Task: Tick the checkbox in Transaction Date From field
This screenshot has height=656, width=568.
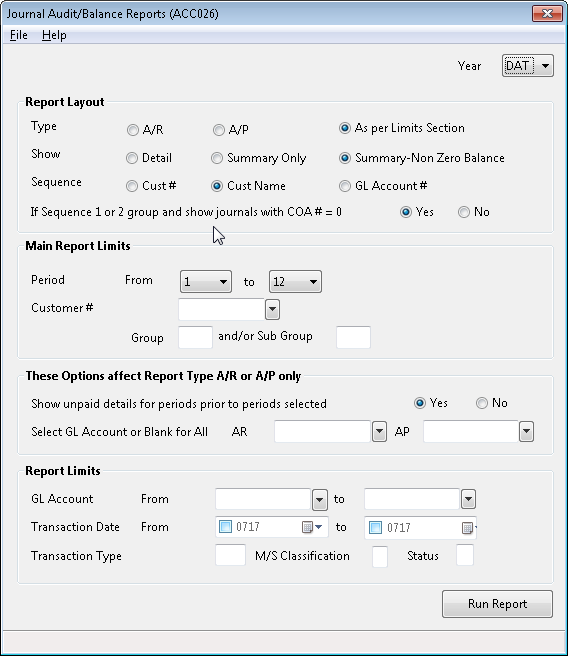Action: [225, 527]
